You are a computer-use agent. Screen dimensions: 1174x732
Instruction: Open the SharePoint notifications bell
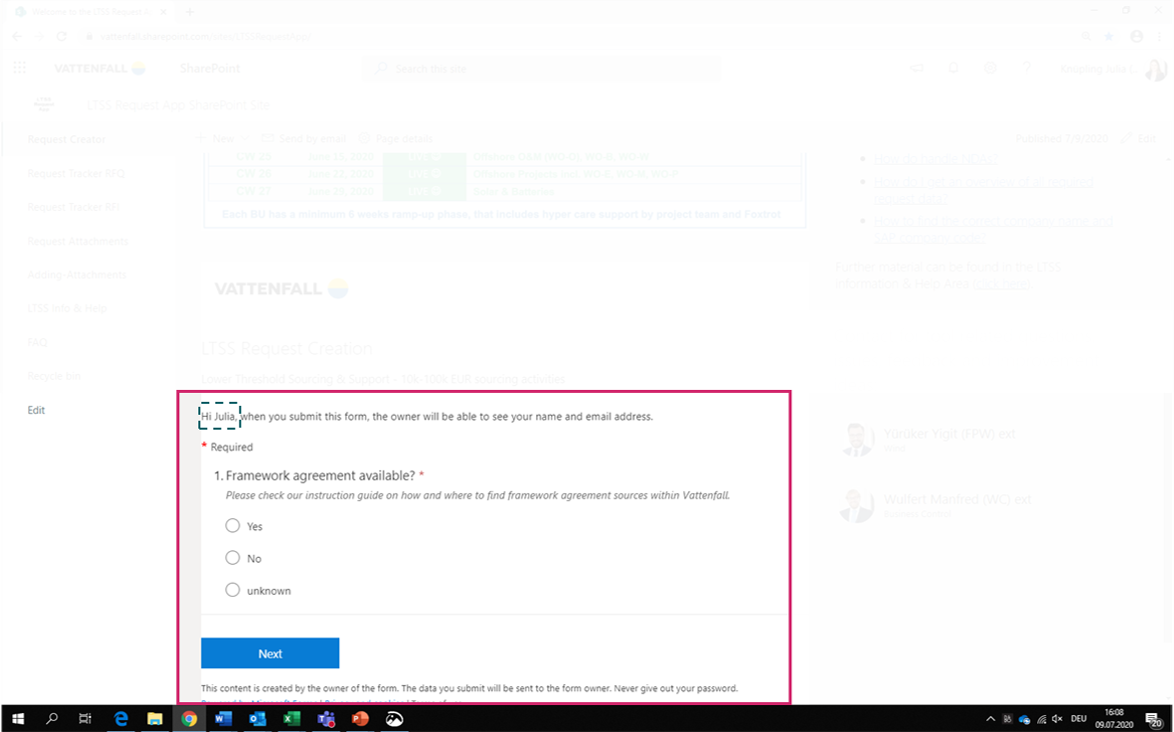point(953,68)
